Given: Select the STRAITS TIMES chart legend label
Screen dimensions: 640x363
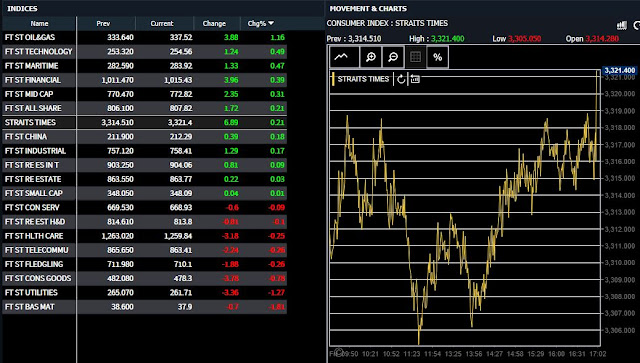Looking at the screenshot, I should (363, 79).
